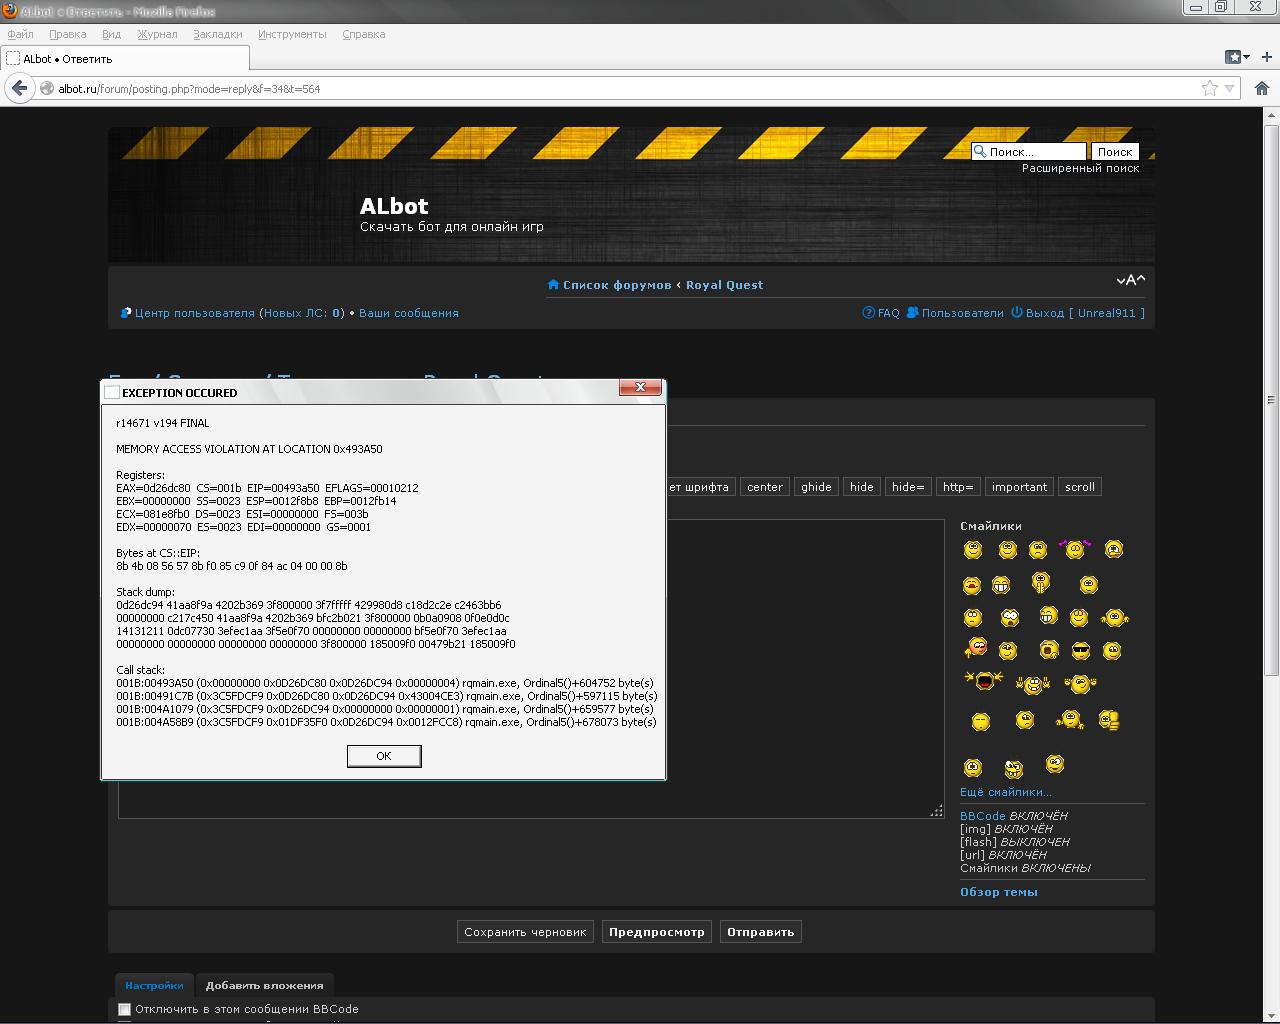Image resolution: width=1280 pixels, height=1024 pixels.
Task: Insert the thumbs-up smiley
Action: coord(1108,720)
